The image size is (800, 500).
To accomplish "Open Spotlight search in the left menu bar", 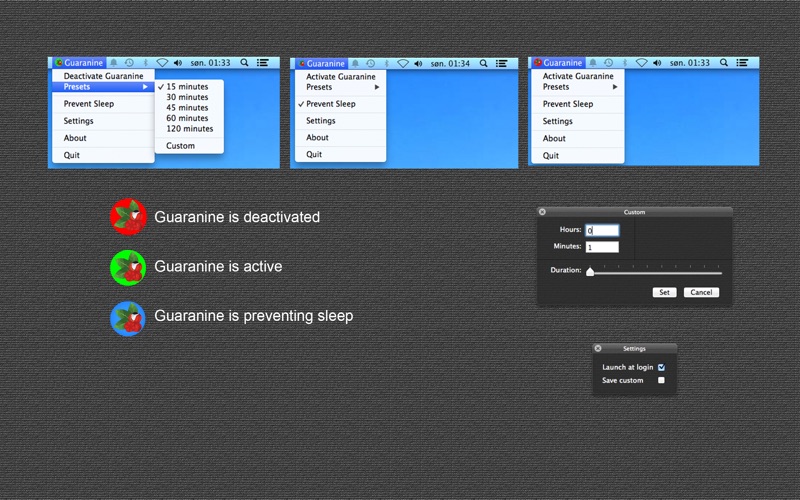I will point(244,62).
